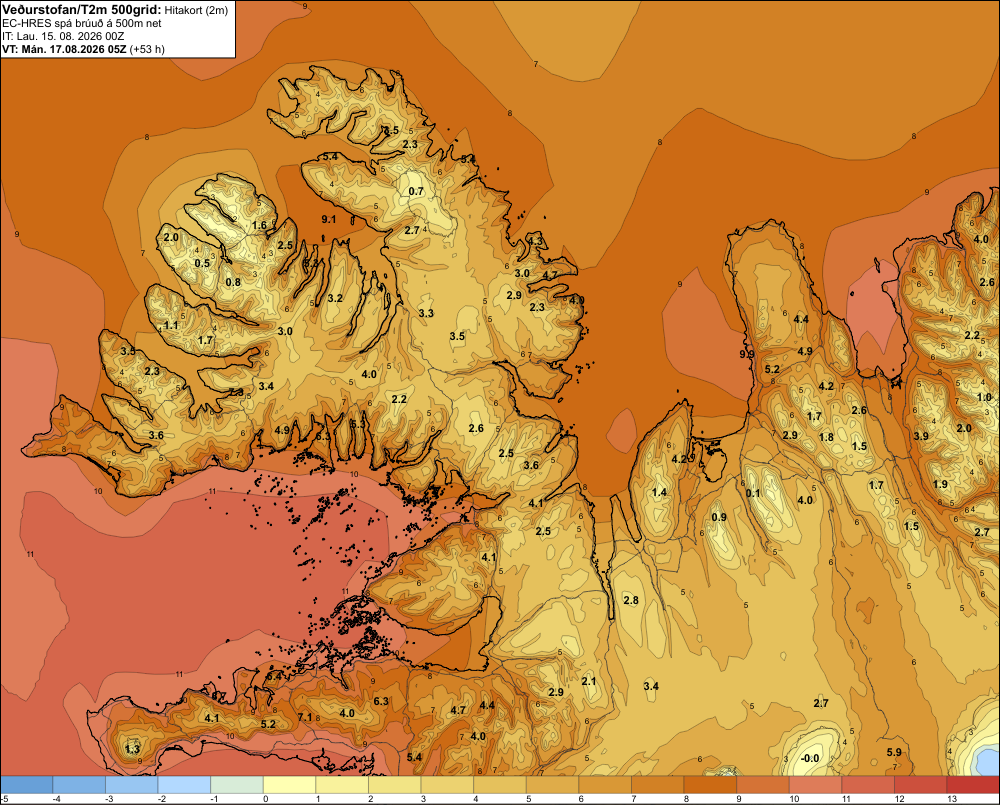Screen dimensions: 1000x805
Task: Click the VT valid time line in the header
Action: point(83,49)
